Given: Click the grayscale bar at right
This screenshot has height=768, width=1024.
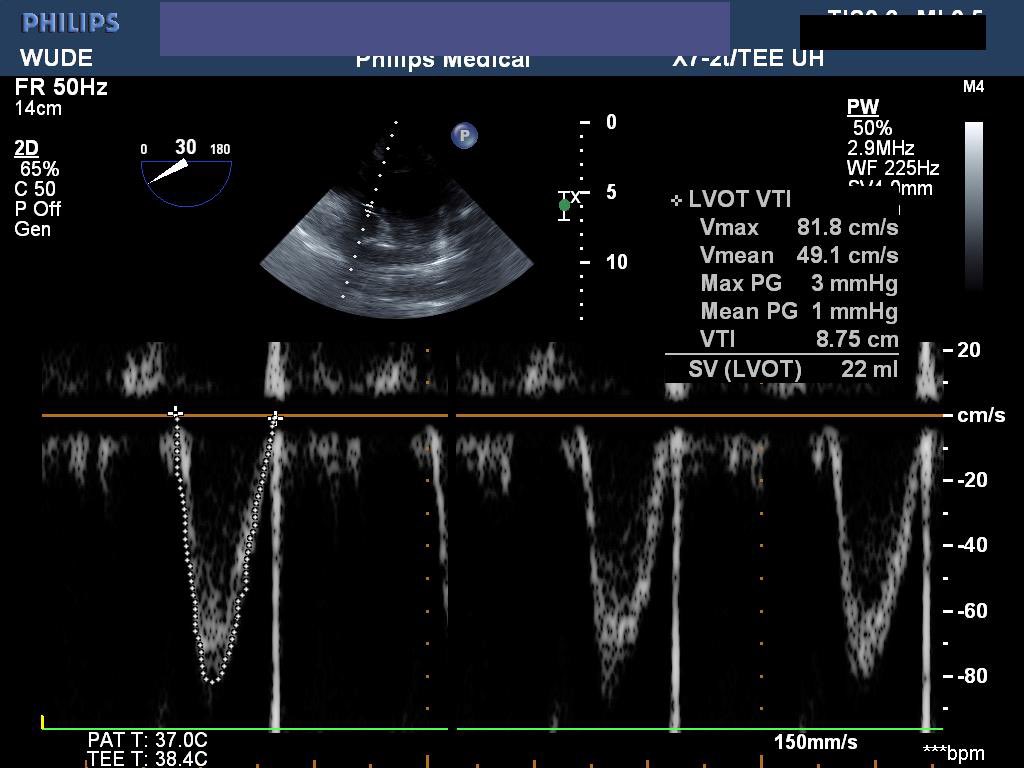Looking at the screenshot, I should point(974,206).
